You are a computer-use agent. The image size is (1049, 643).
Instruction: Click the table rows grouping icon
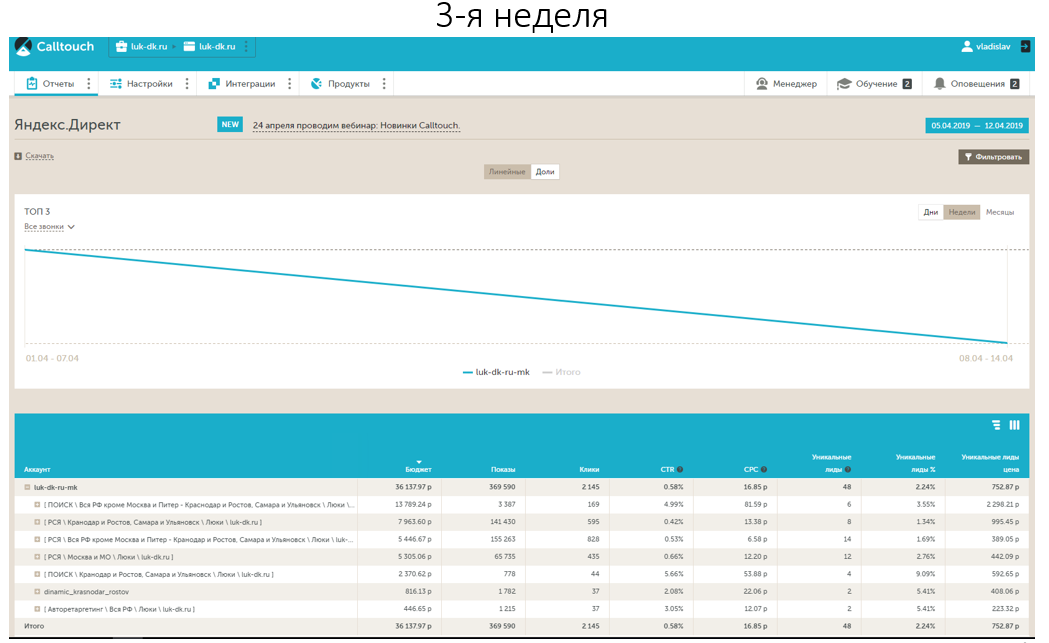(996, 425)
